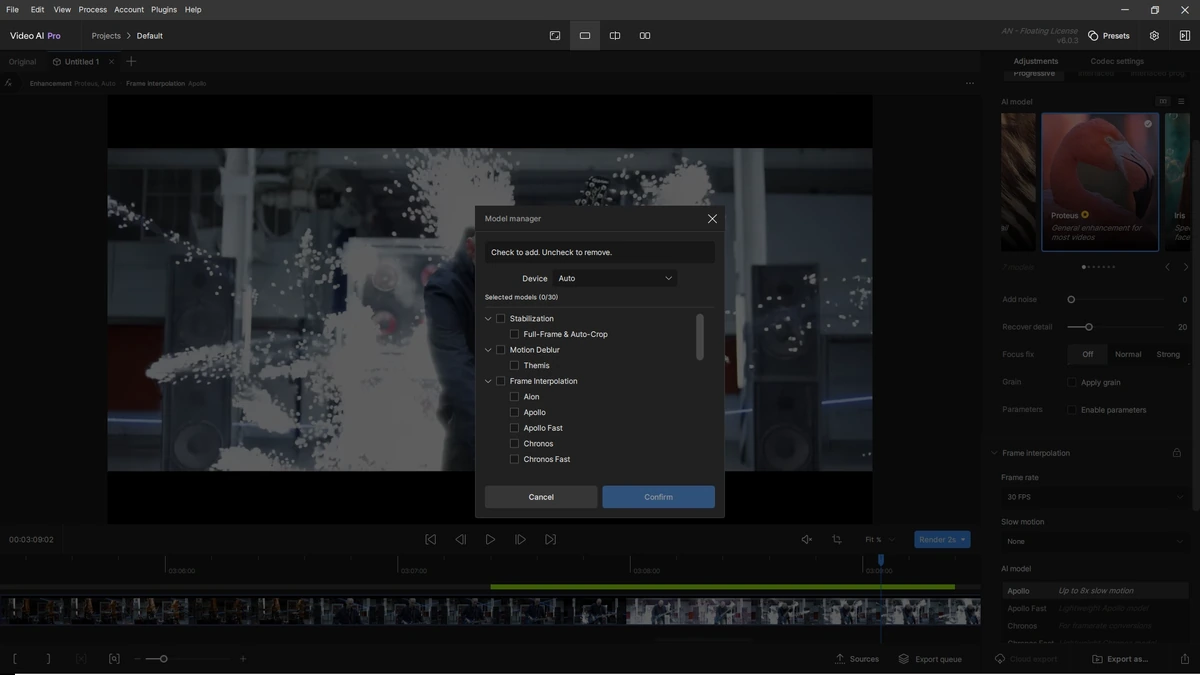Jump to the first frame

(430, 539)
